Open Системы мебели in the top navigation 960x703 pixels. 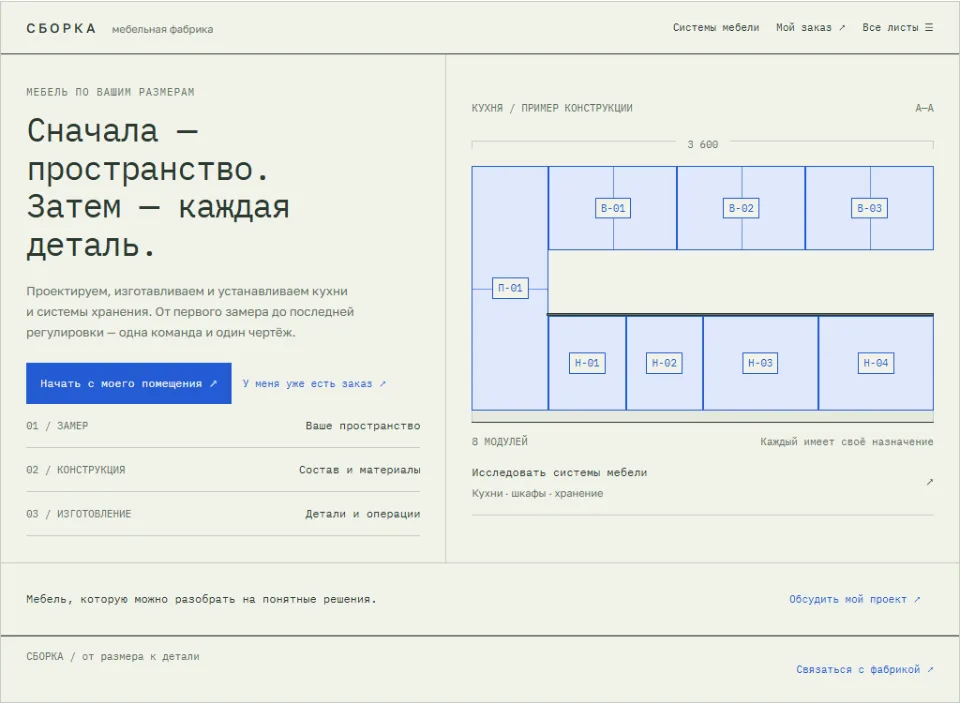tap(716, 28)
